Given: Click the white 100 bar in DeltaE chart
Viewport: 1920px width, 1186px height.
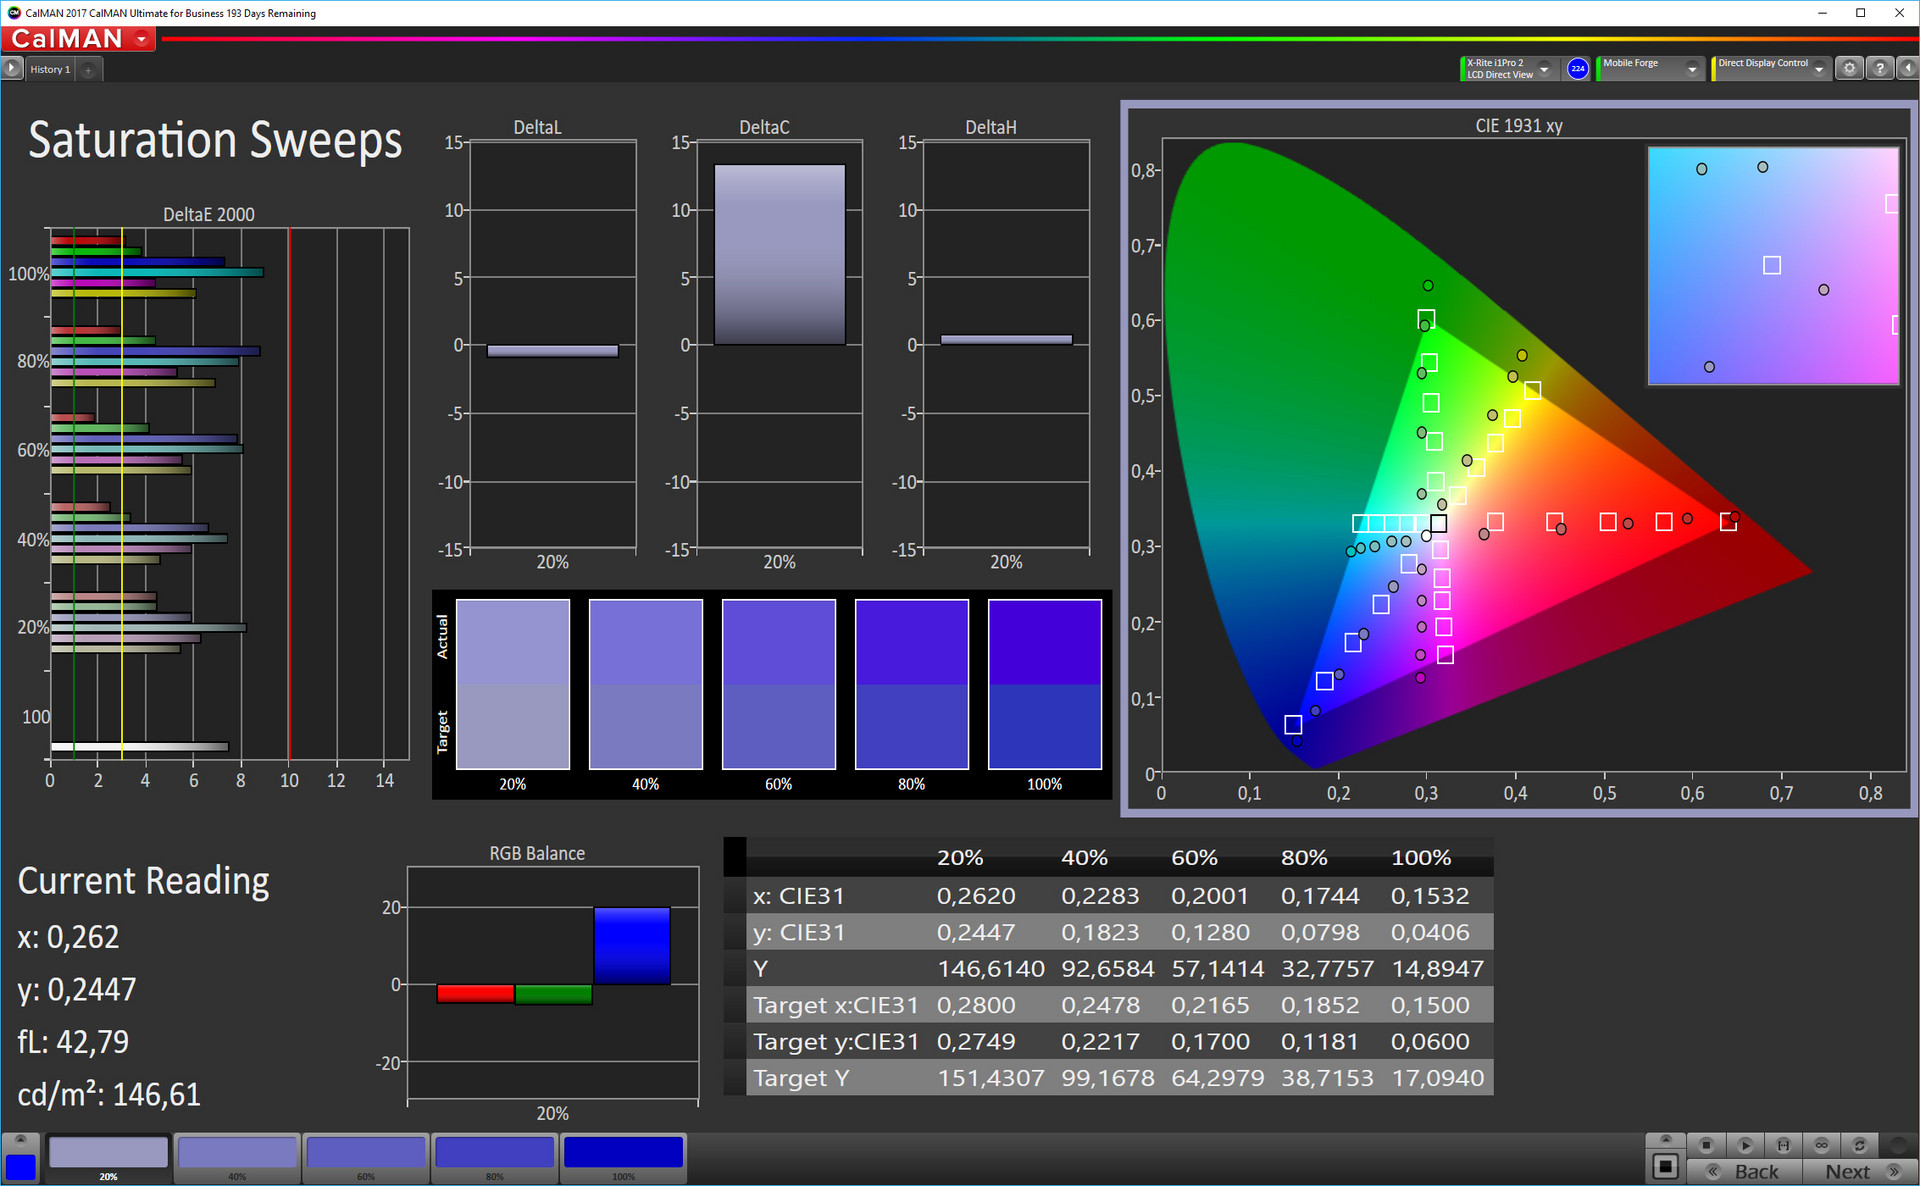Looking at the screenshot, I should coord(139,746).
